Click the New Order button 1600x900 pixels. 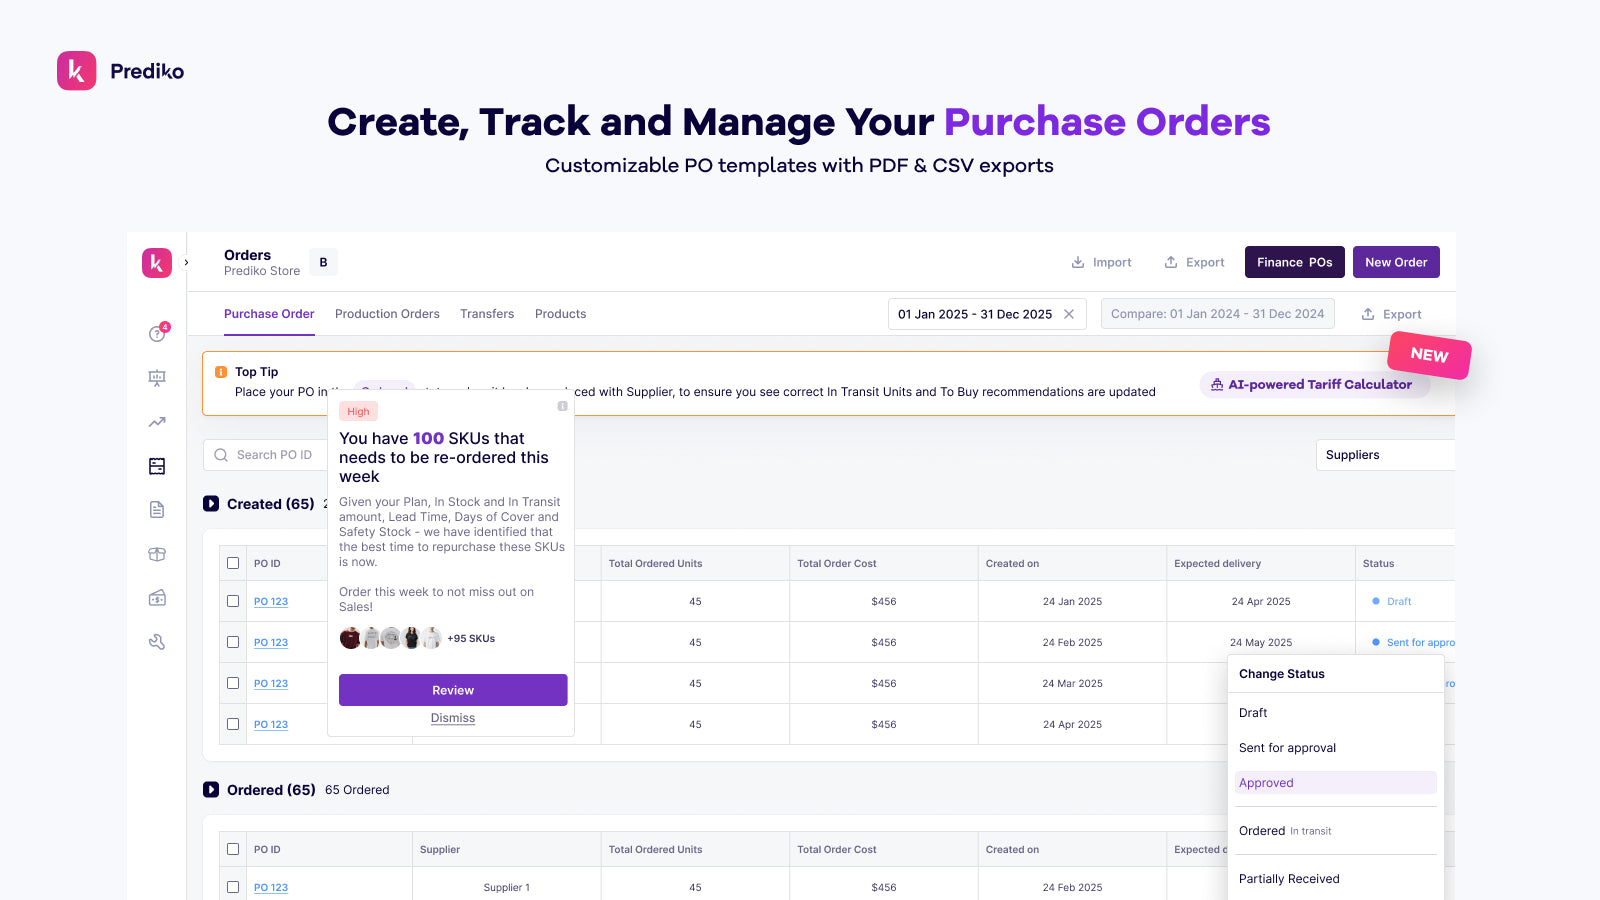(x=1396, y=262)
